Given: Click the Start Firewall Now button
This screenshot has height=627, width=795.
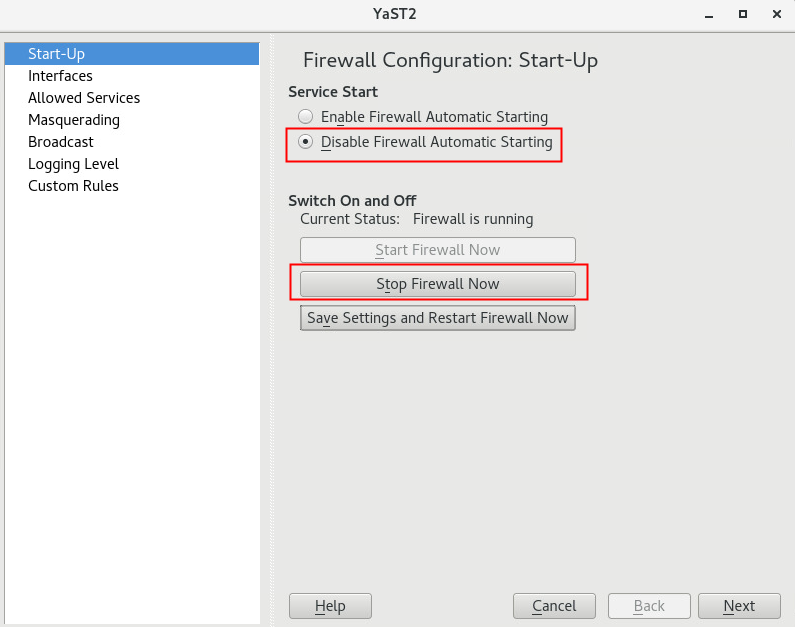Looking at the screenshot, I should coord(438,250).
